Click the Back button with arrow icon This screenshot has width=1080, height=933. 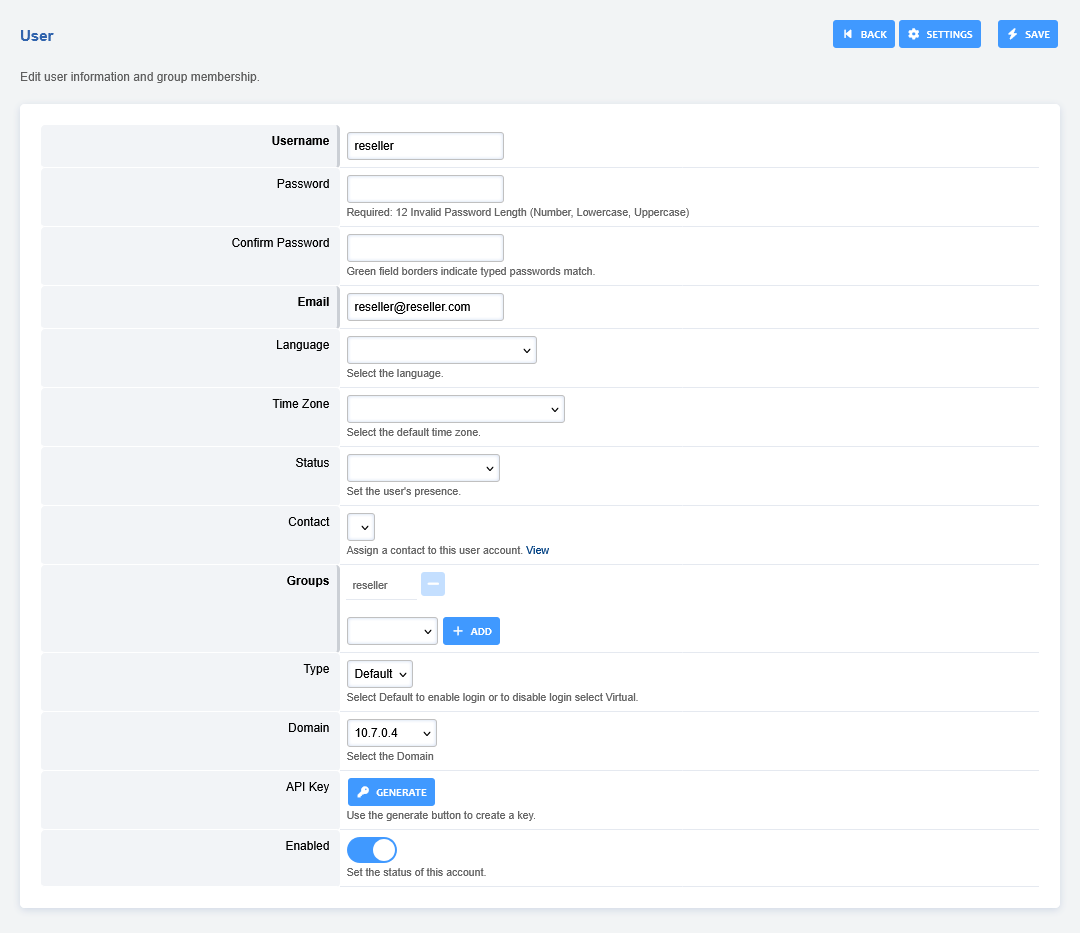[863, 34]
